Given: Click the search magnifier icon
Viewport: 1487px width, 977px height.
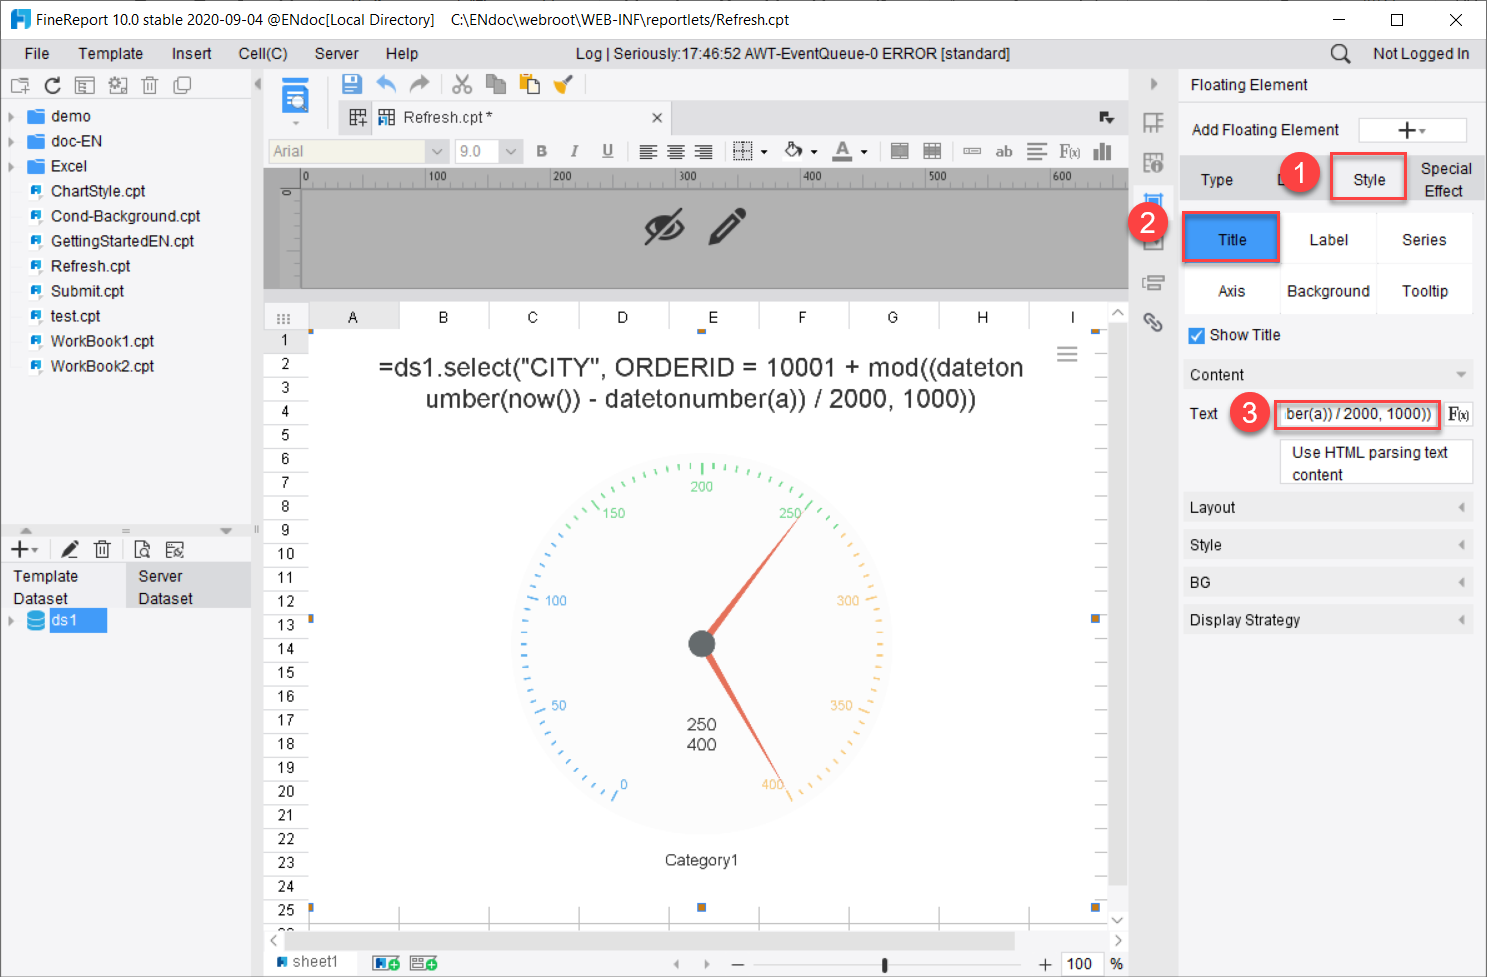Looking at the screenshot, I should pos(1340,54).
